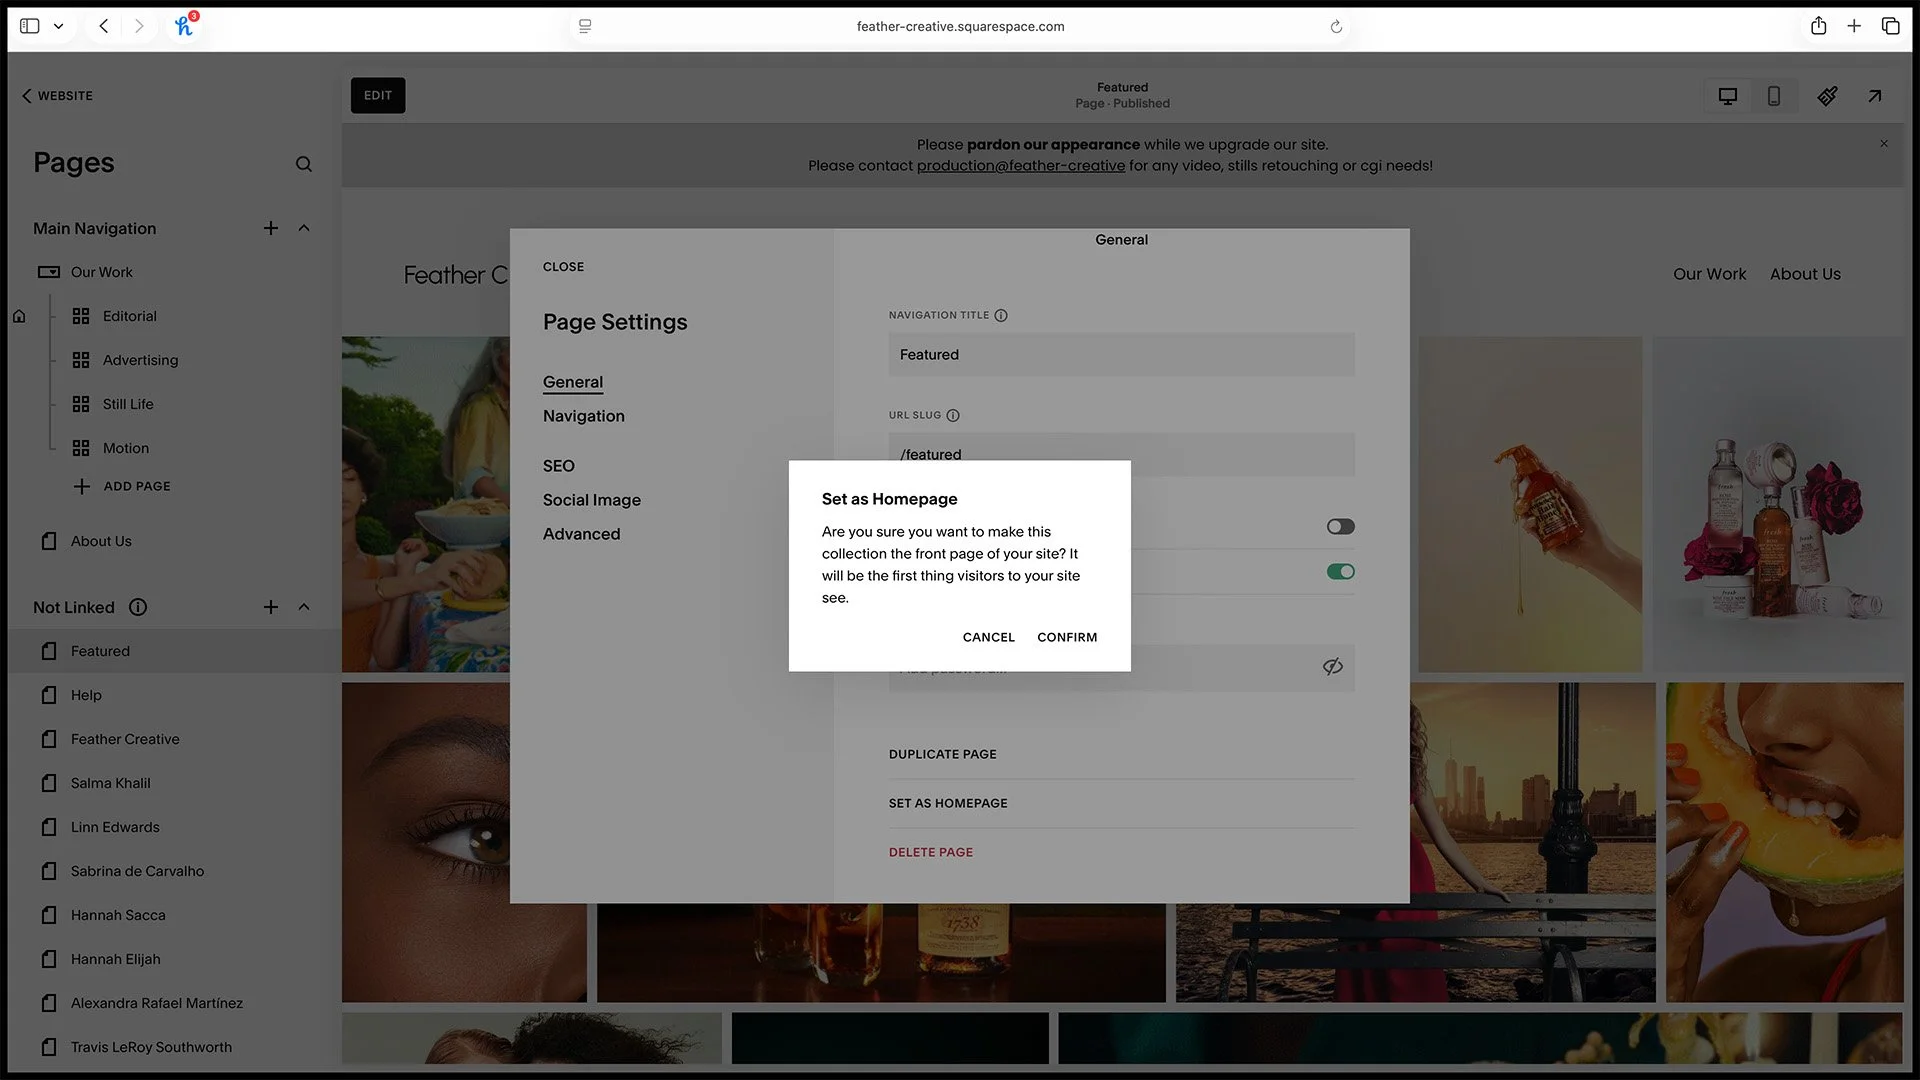Open the Advanced settings tab
Viewport: 1920px width, 1080px height.
(x=581, y=534)
